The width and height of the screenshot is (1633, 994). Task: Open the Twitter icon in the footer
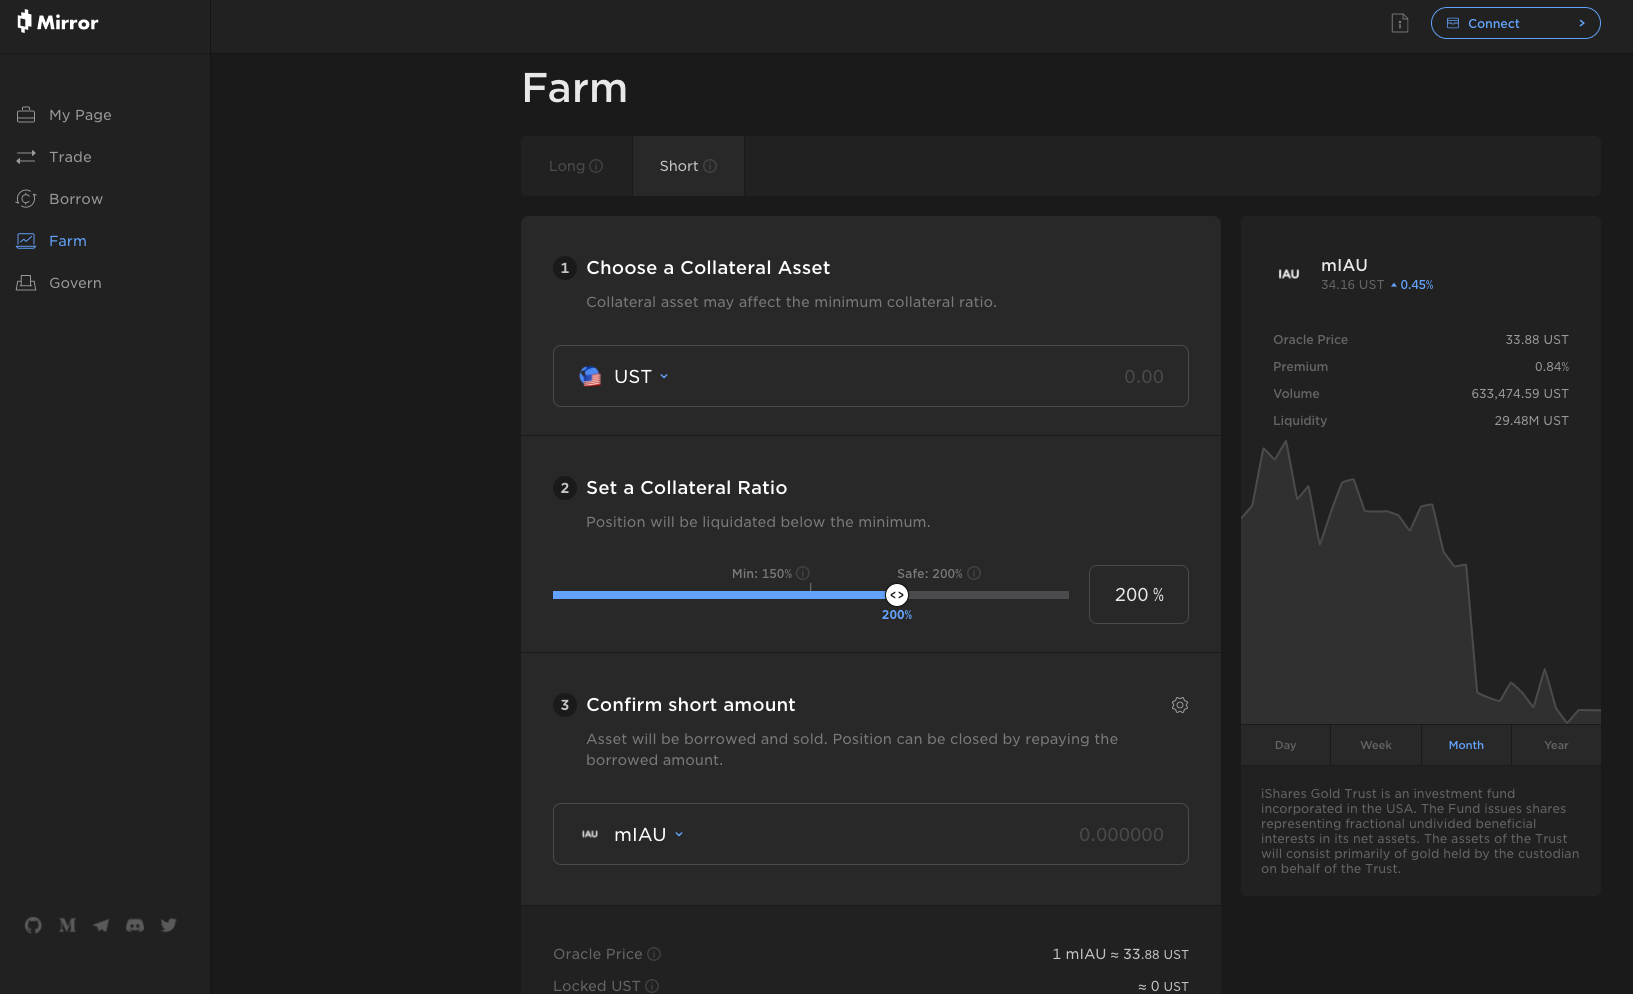168,925
